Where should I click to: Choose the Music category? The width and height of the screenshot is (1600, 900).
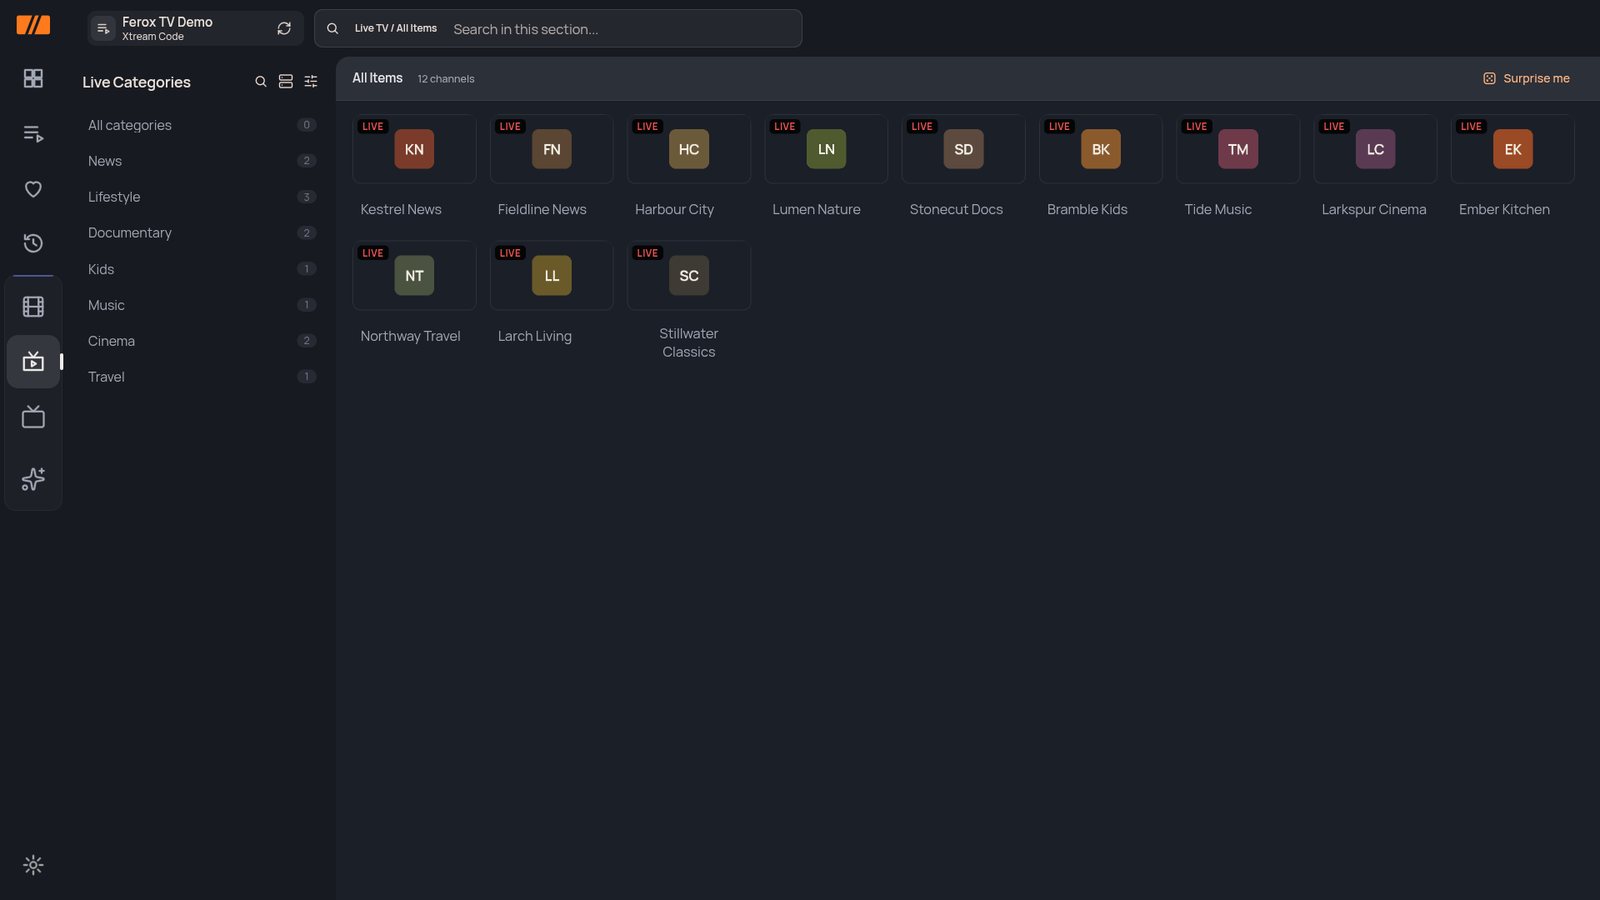[202, 305]
